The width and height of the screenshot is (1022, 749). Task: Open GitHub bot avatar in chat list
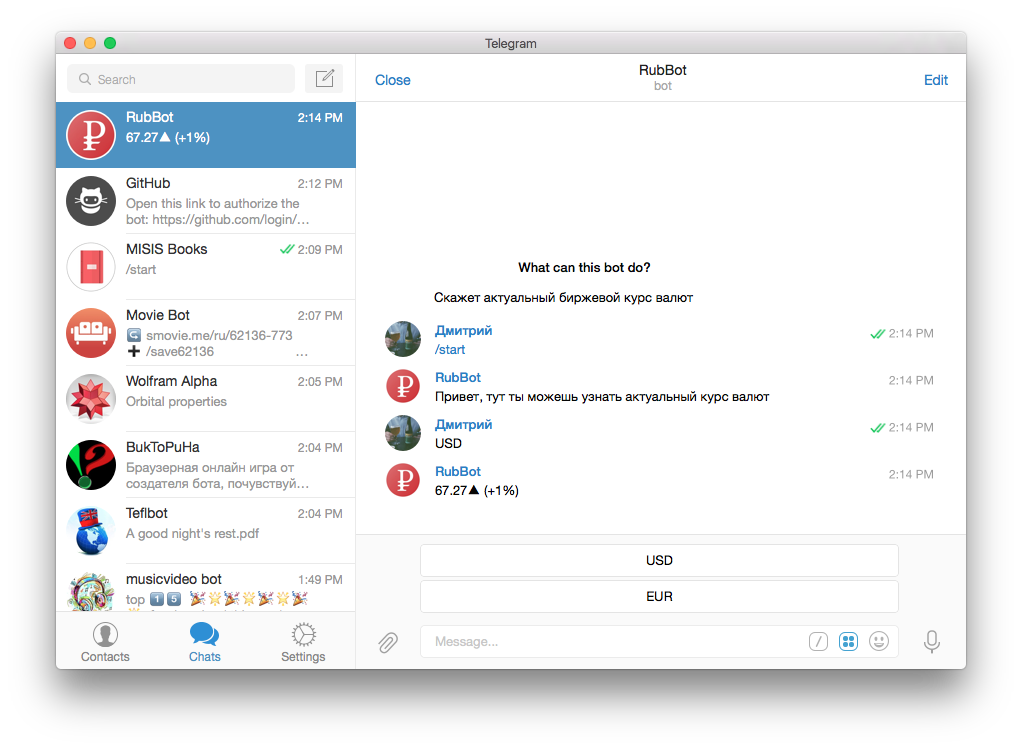91,201
